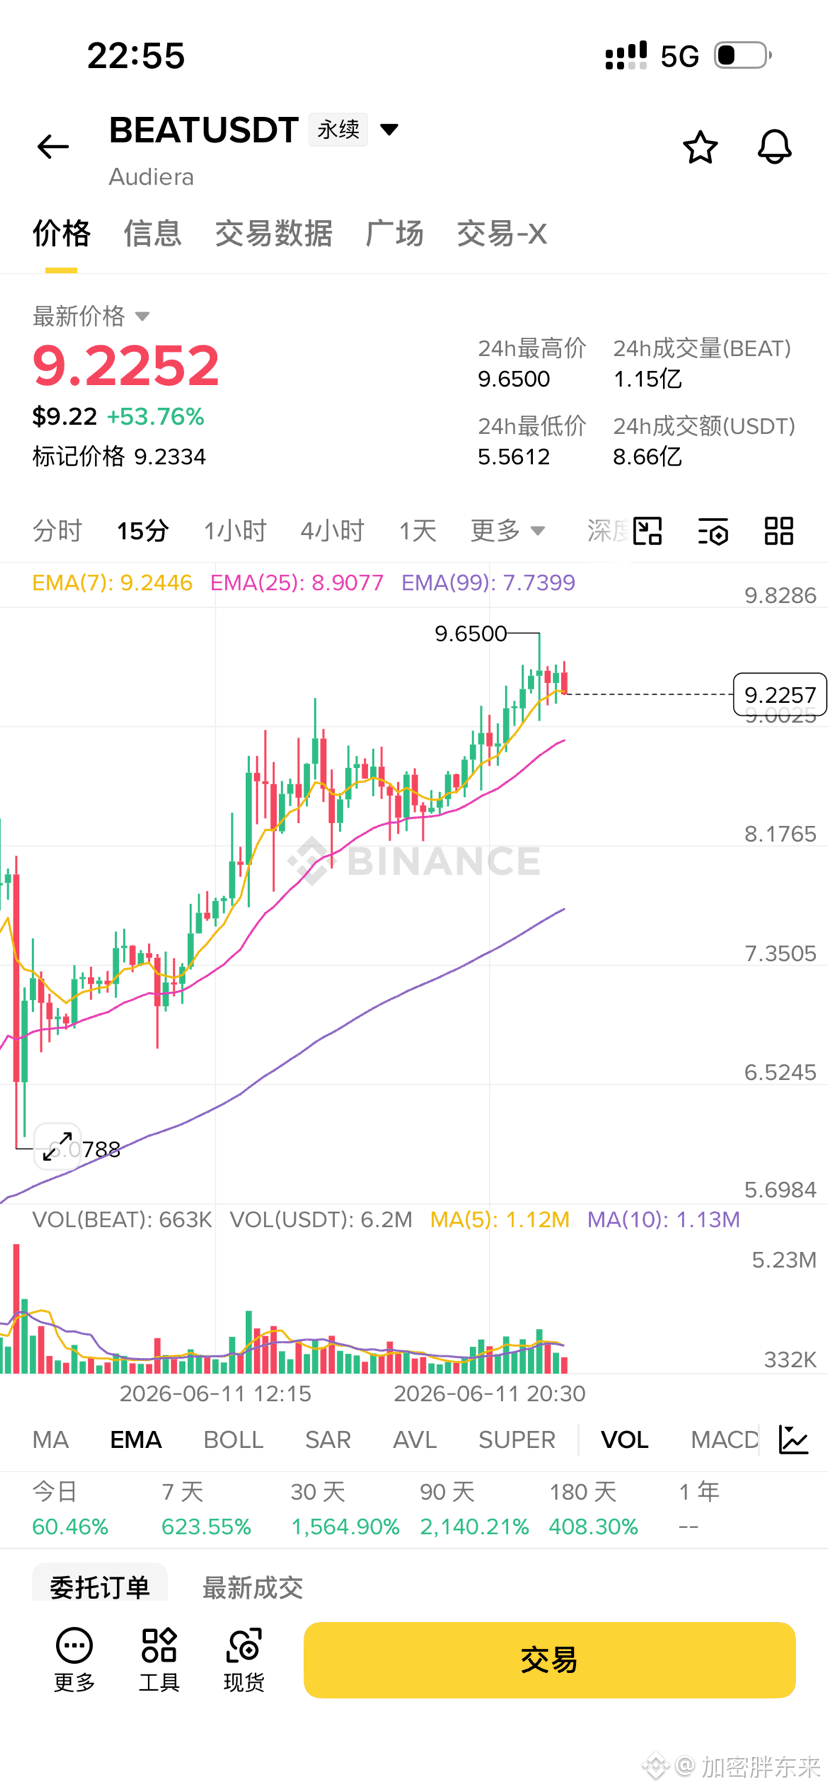The image size is (828, 1792).
Task: Tap the 永续 perpetual badge
Action: (x=338, y=130)
